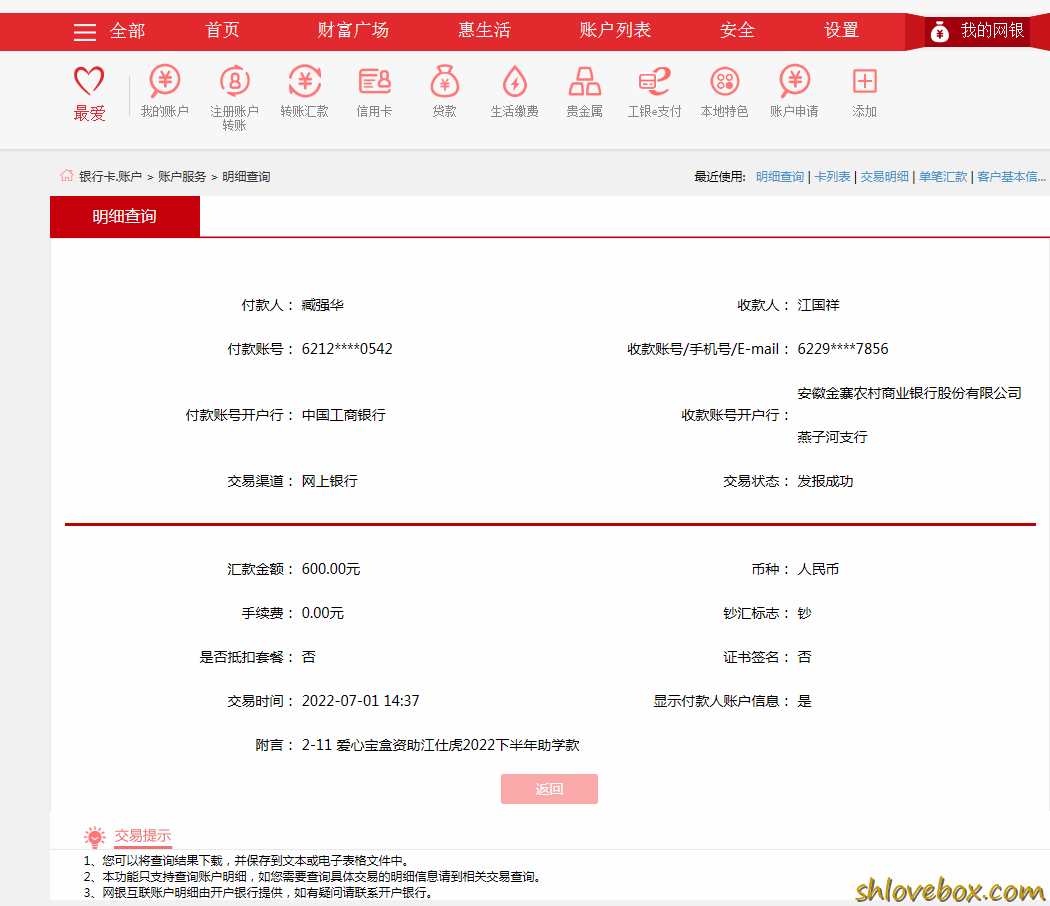Open the 账户申请 icon
Viewport: 1050px width, 906px height.
(794, 81)
